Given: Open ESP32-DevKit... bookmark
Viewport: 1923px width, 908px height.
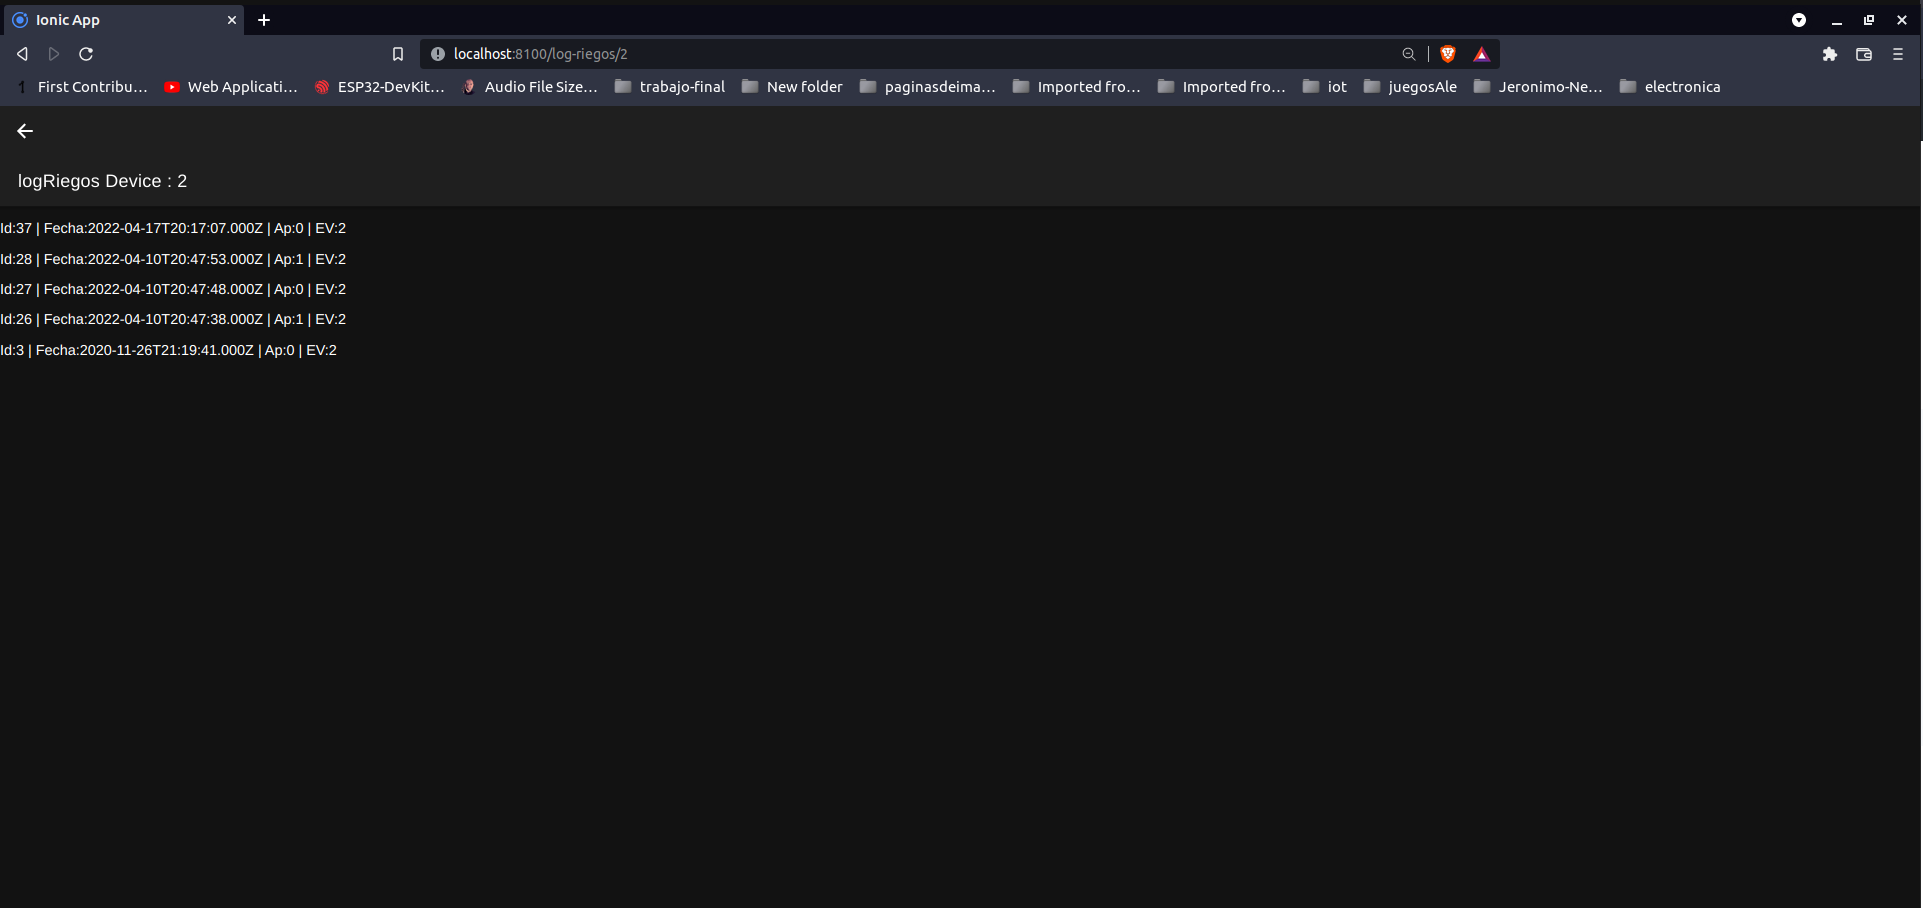Looking at the screenshot, I should pos(380,87).
